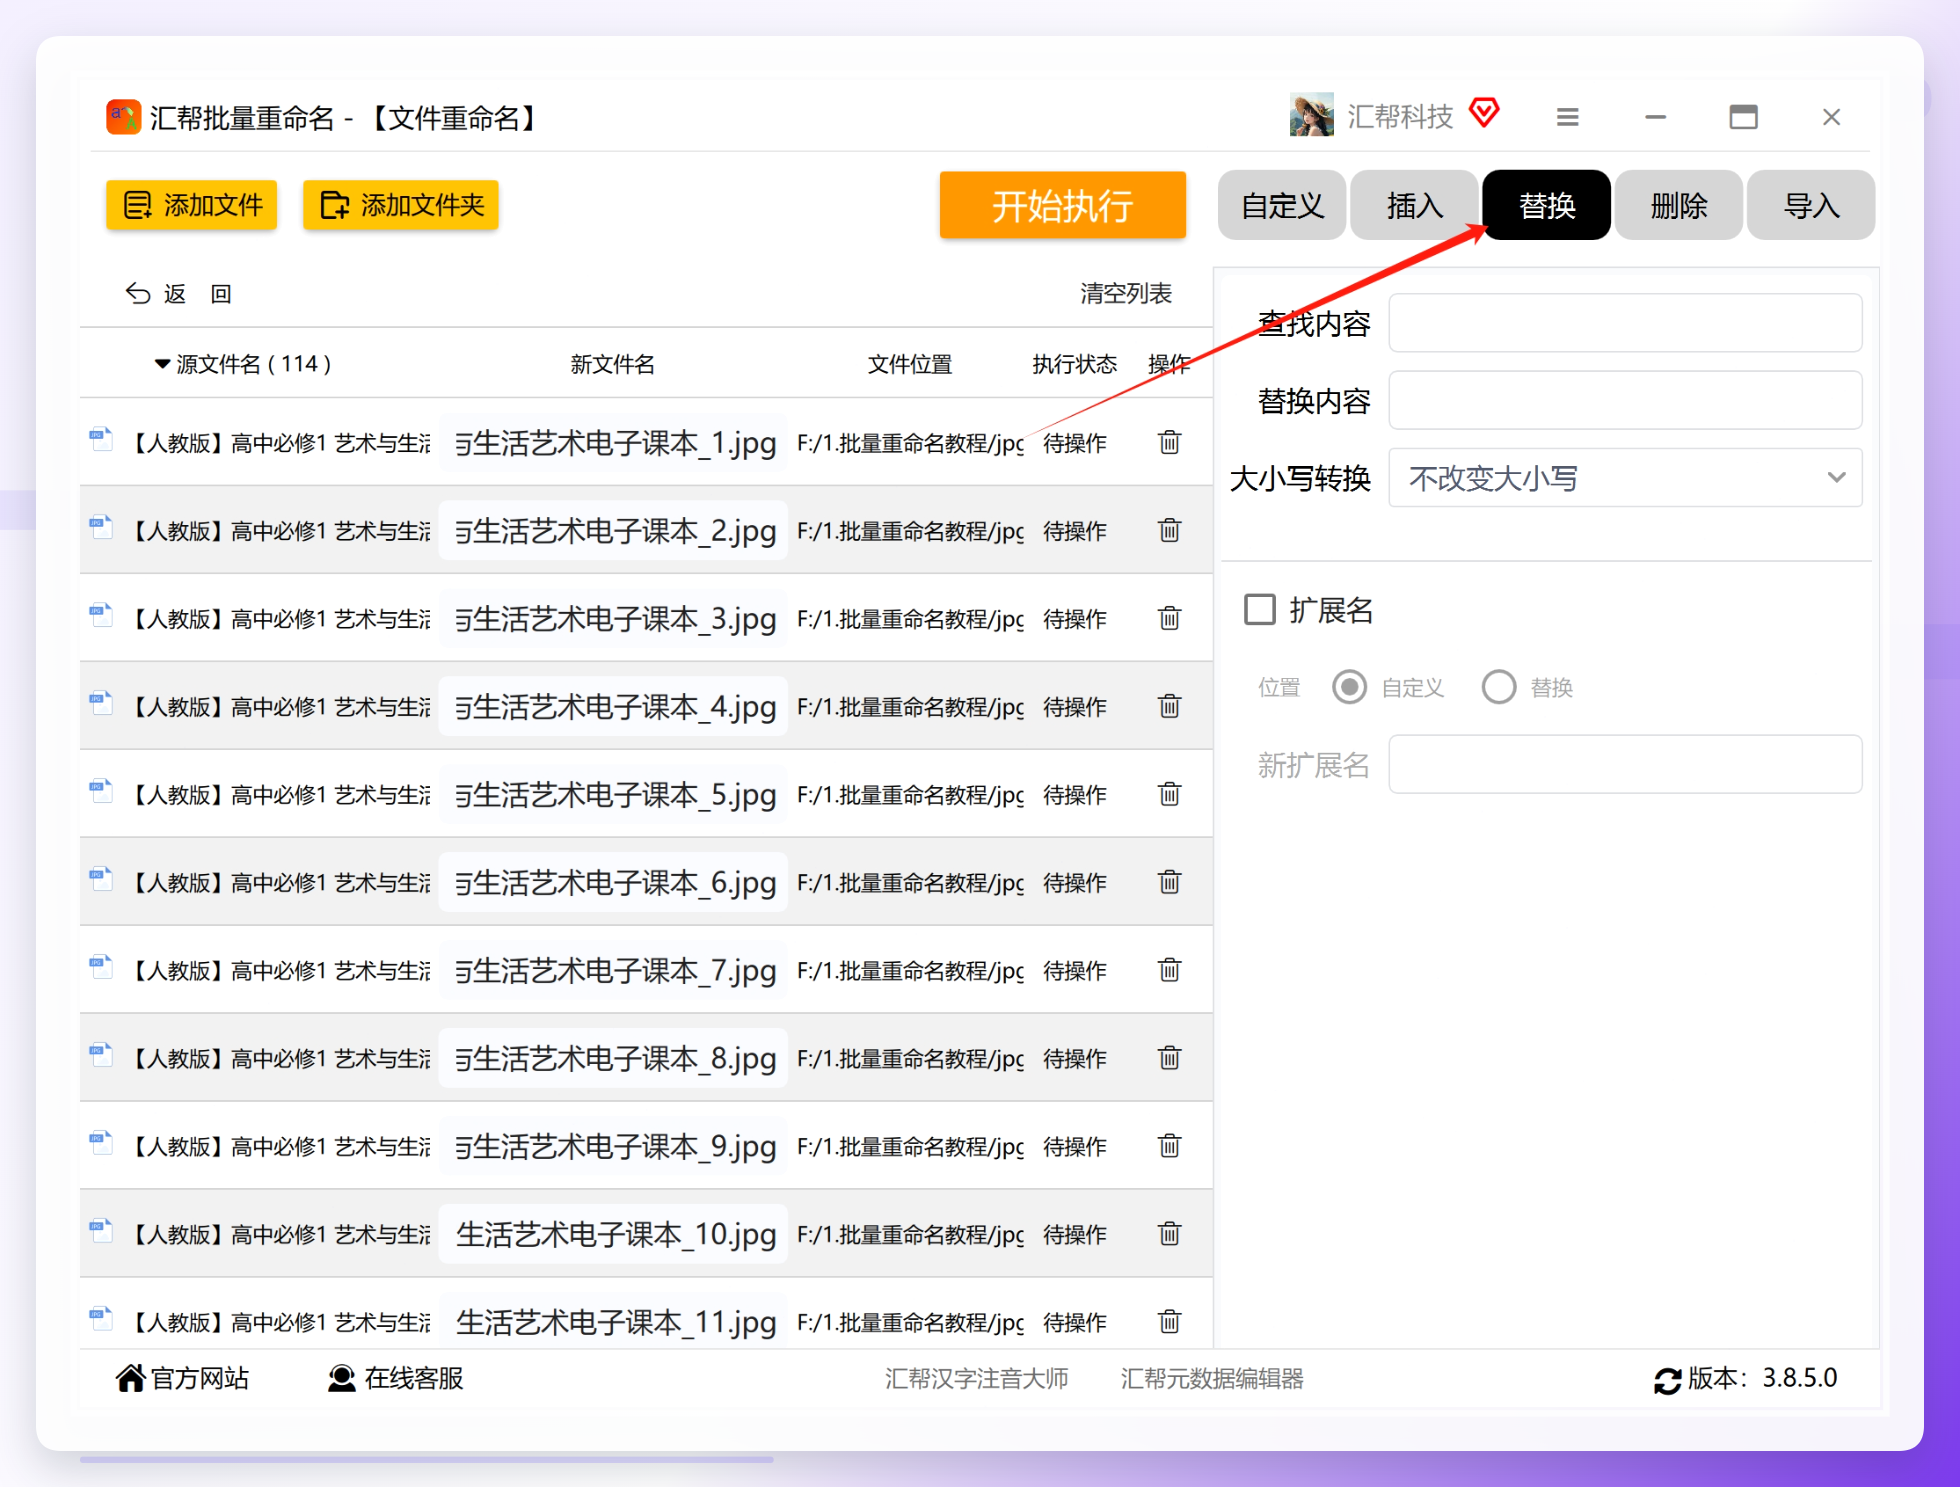Click the home icon for 官方网站
The height and width of the screenshot is (1487, 1960).
coord(130,1378)
